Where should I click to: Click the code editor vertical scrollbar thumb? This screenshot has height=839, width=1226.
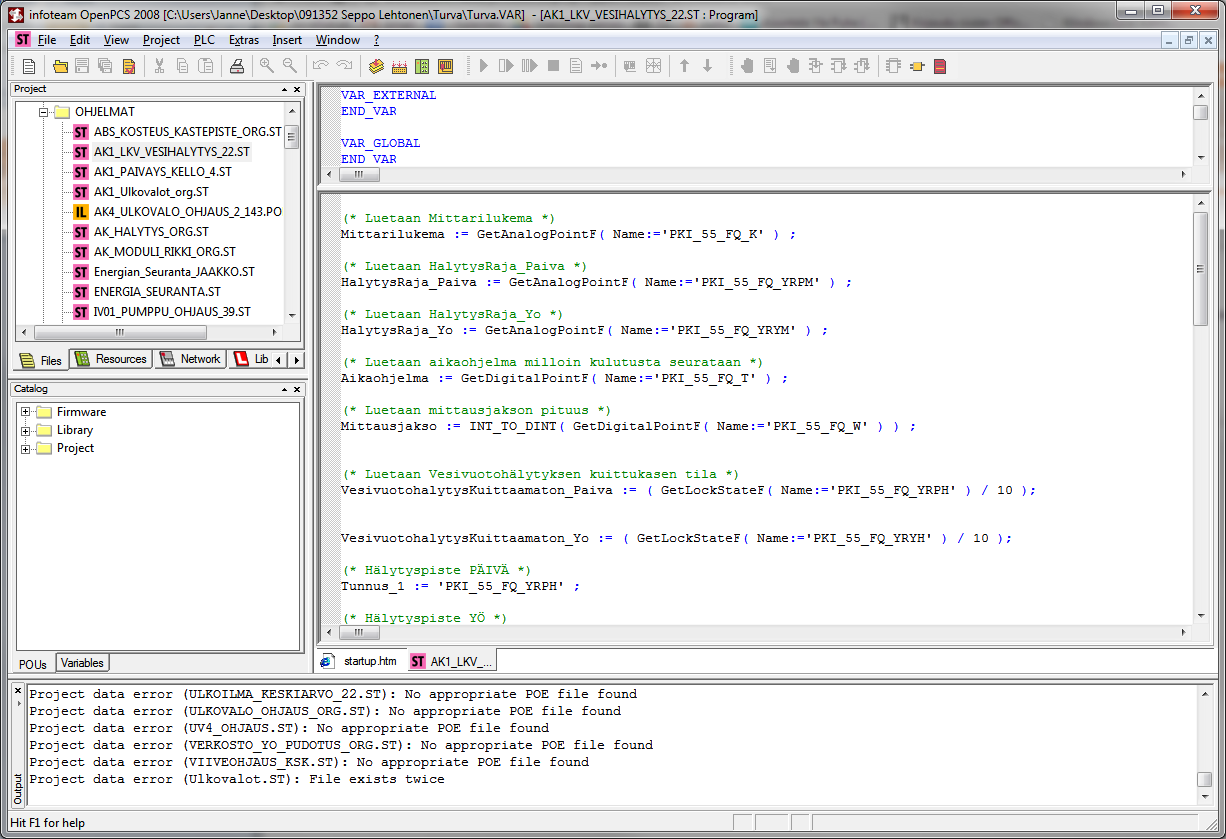(x=1200, y=268)
